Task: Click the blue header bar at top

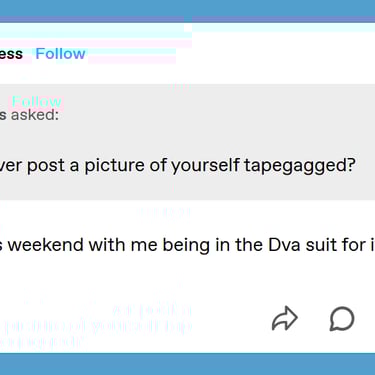Action: coord(187,8)
